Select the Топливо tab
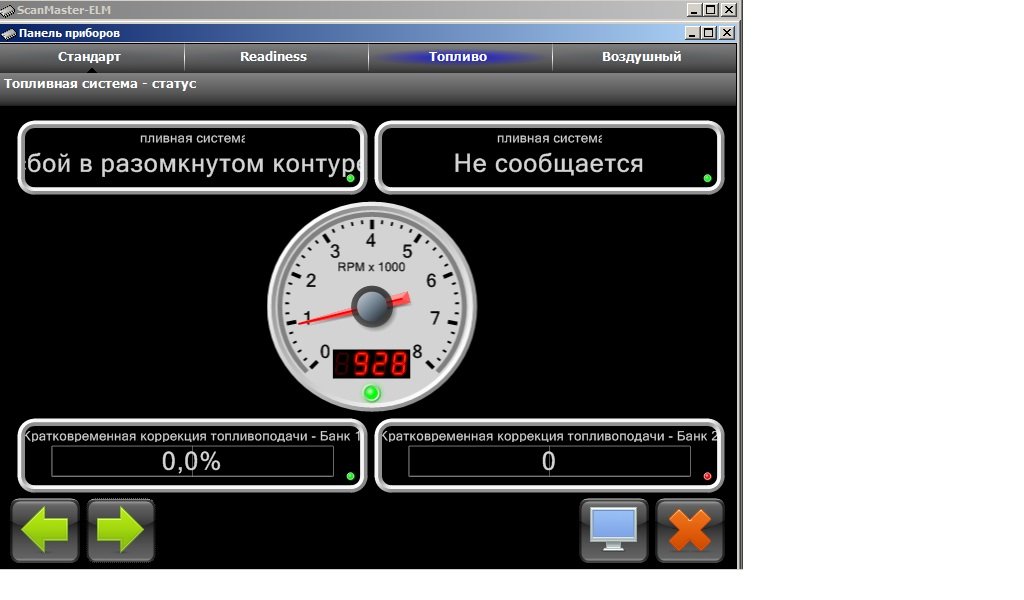This screenshot has width=1024, height=600. (458, 57)
